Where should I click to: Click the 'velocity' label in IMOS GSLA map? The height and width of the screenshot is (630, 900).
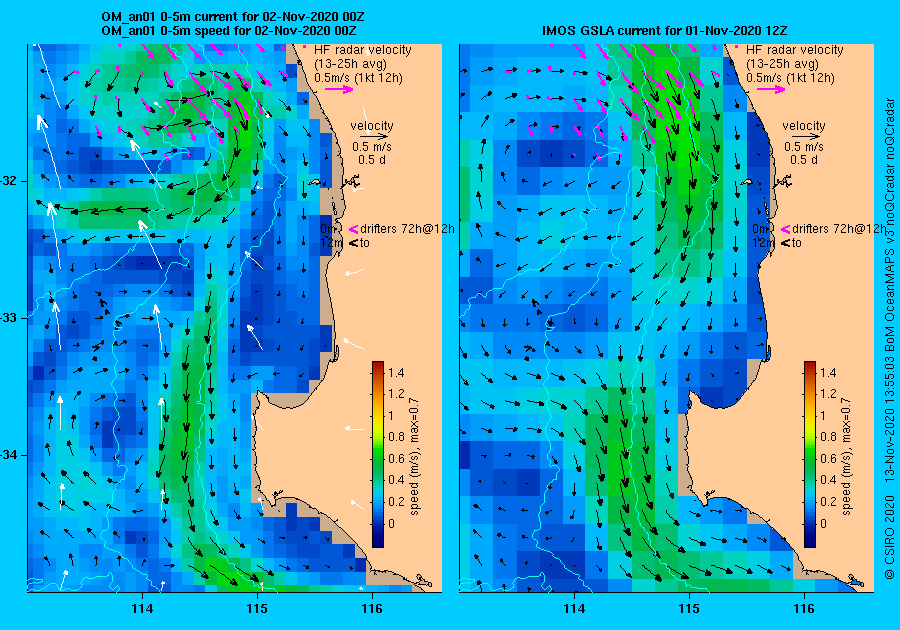pyautogui.click(x=804, y=126)
